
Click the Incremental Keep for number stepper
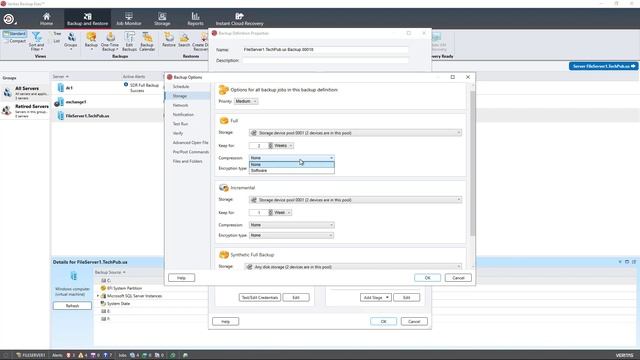270,213
